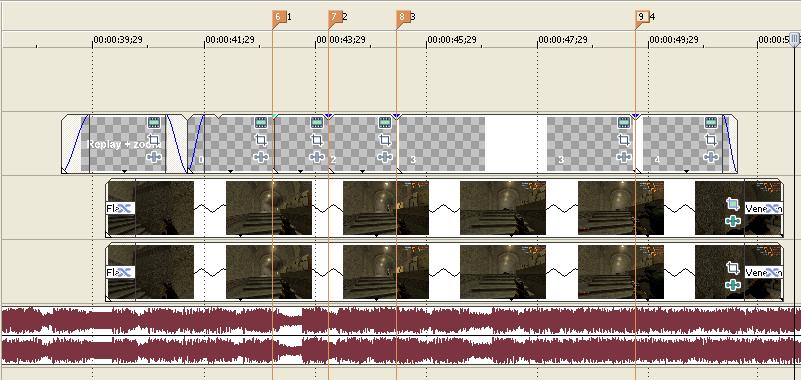
Task: Jump to timeline marker 8
Action: coord(403,17)
